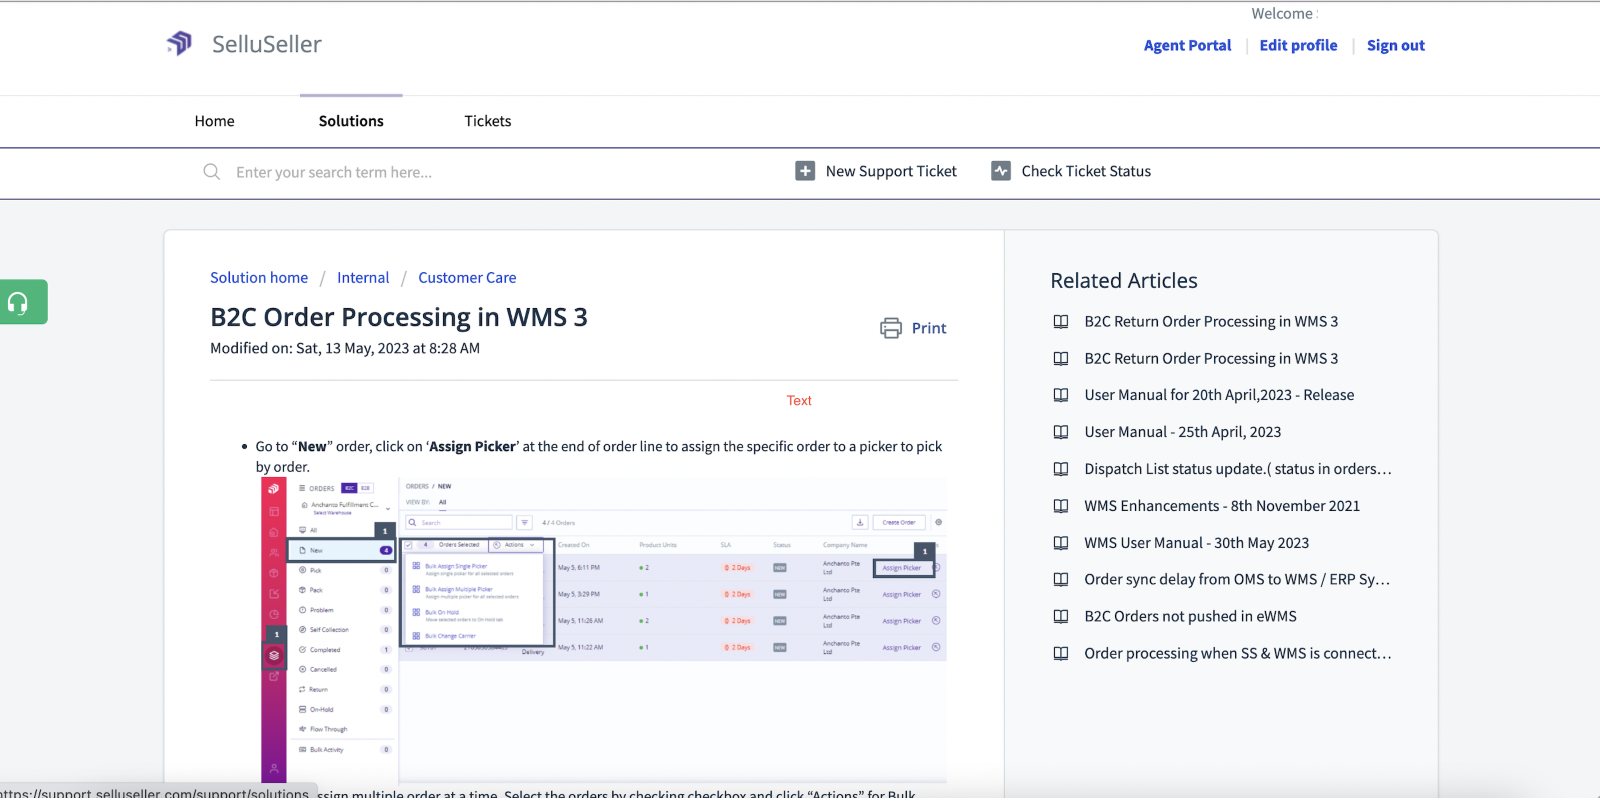Click Edit profile link
This screenshot has width=1600, height=798.
(1298, 45)
